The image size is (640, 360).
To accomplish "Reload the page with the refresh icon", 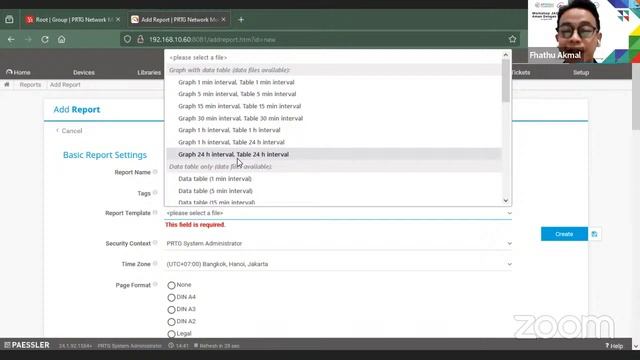I will coord(44,40).
